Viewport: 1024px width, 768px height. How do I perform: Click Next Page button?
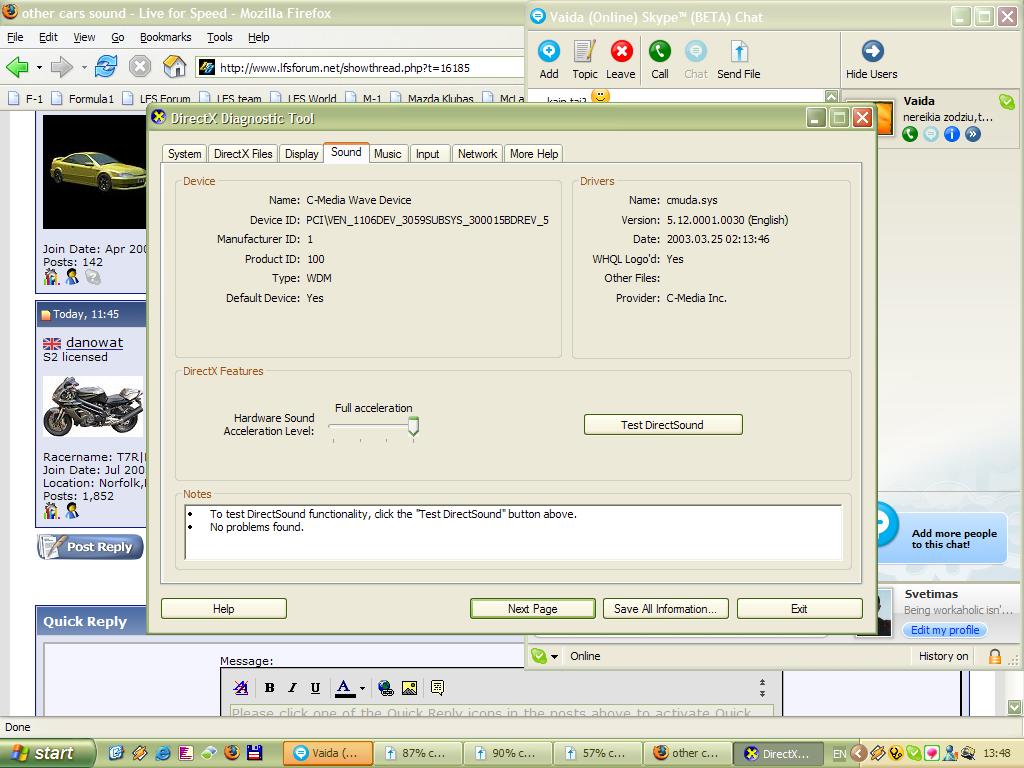coord(532,609)
